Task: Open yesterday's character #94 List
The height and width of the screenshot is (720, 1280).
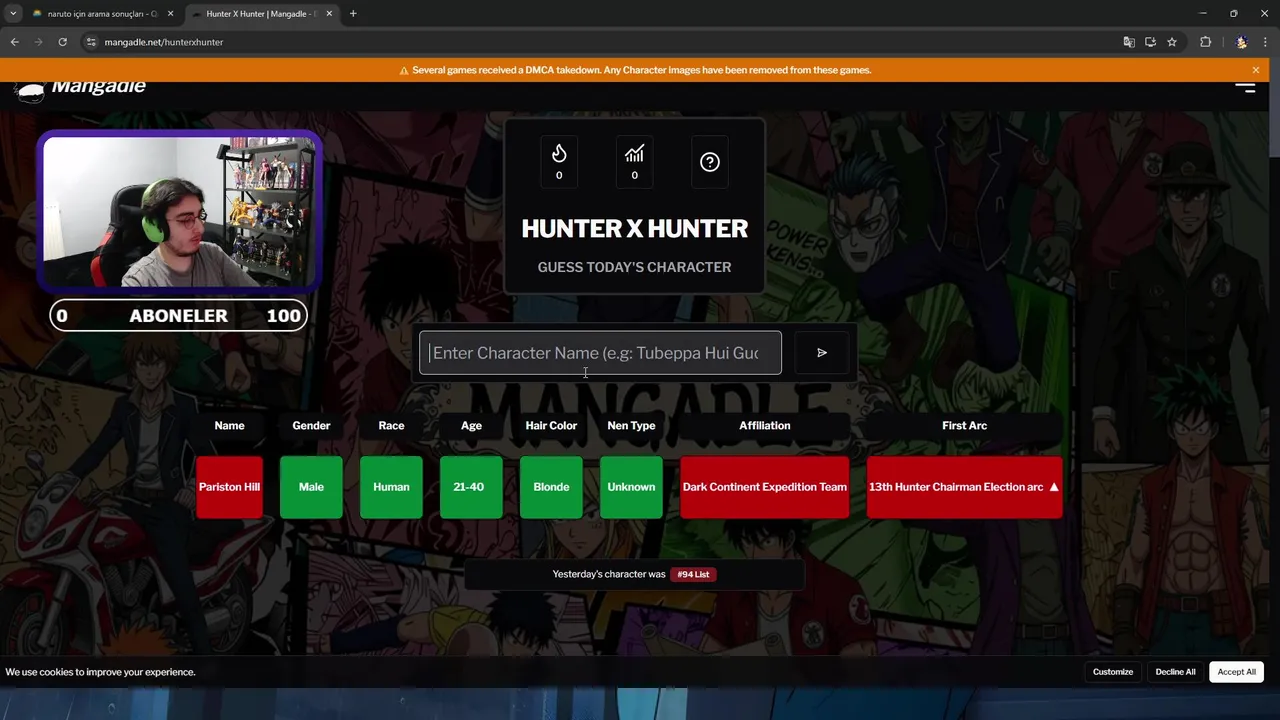Action: click(693, 574)
